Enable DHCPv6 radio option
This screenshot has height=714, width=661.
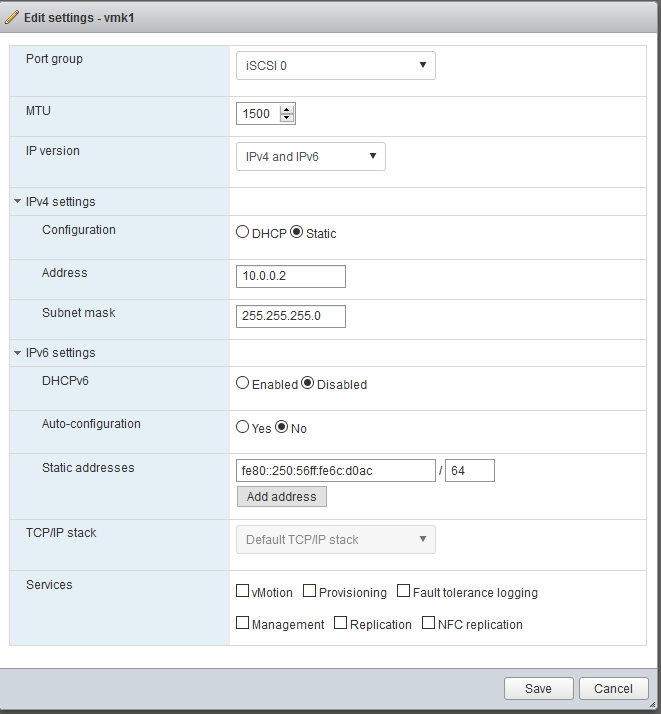click(242, 383)
